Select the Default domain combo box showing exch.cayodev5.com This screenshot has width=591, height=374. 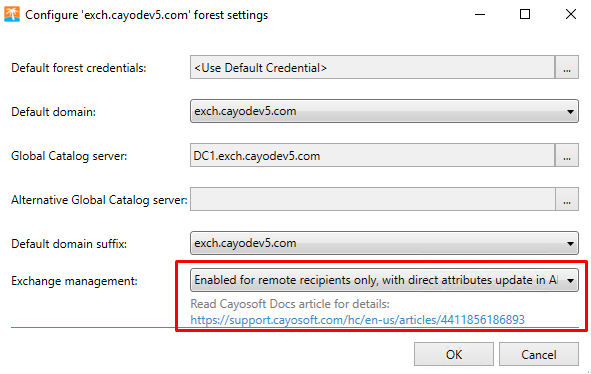[384, 111]
